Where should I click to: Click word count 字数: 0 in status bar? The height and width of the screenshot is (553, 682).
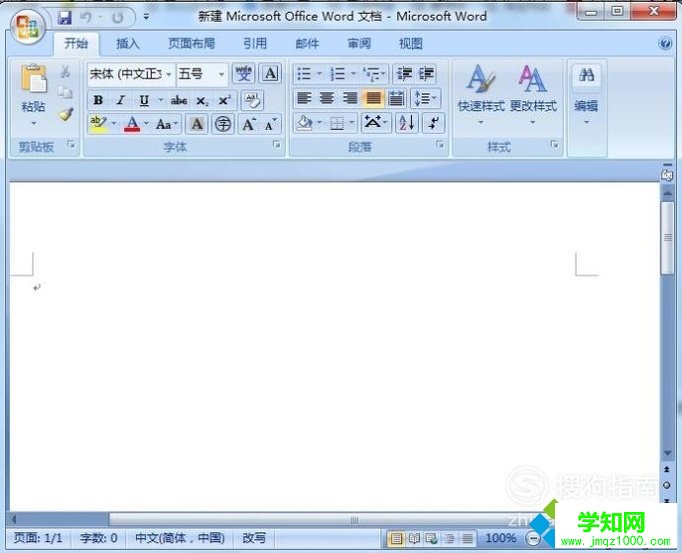(x=99, y=538)
